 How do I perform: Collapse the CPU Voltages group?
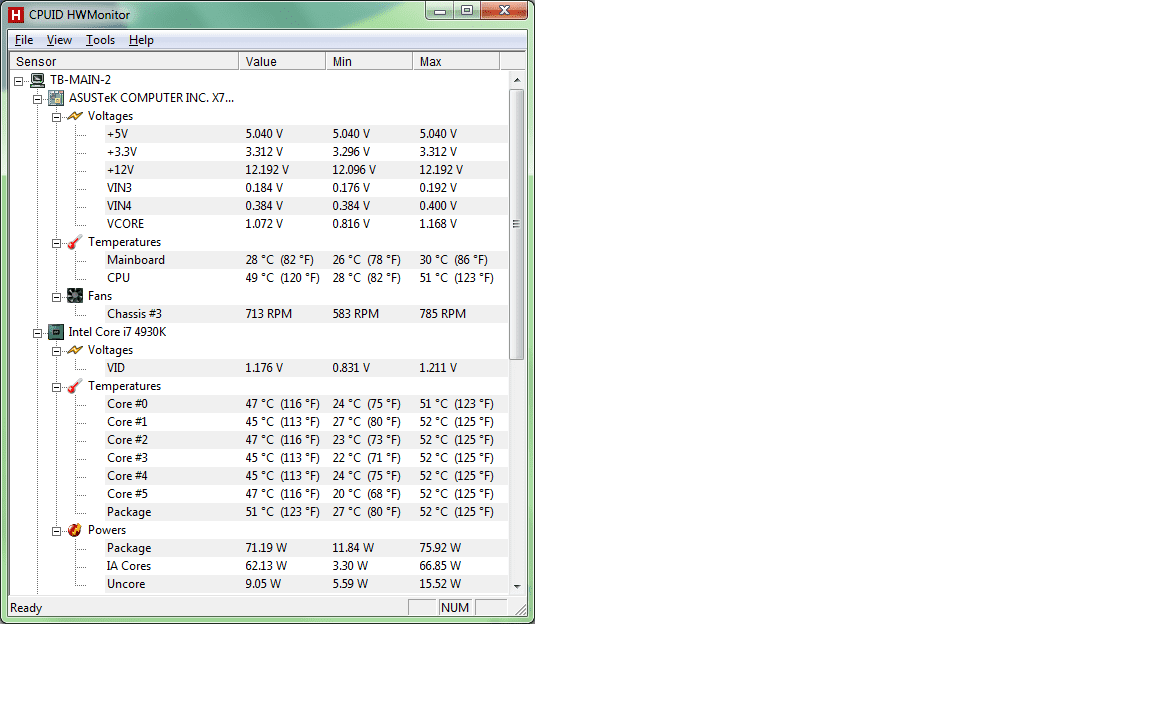pos(57,351)
